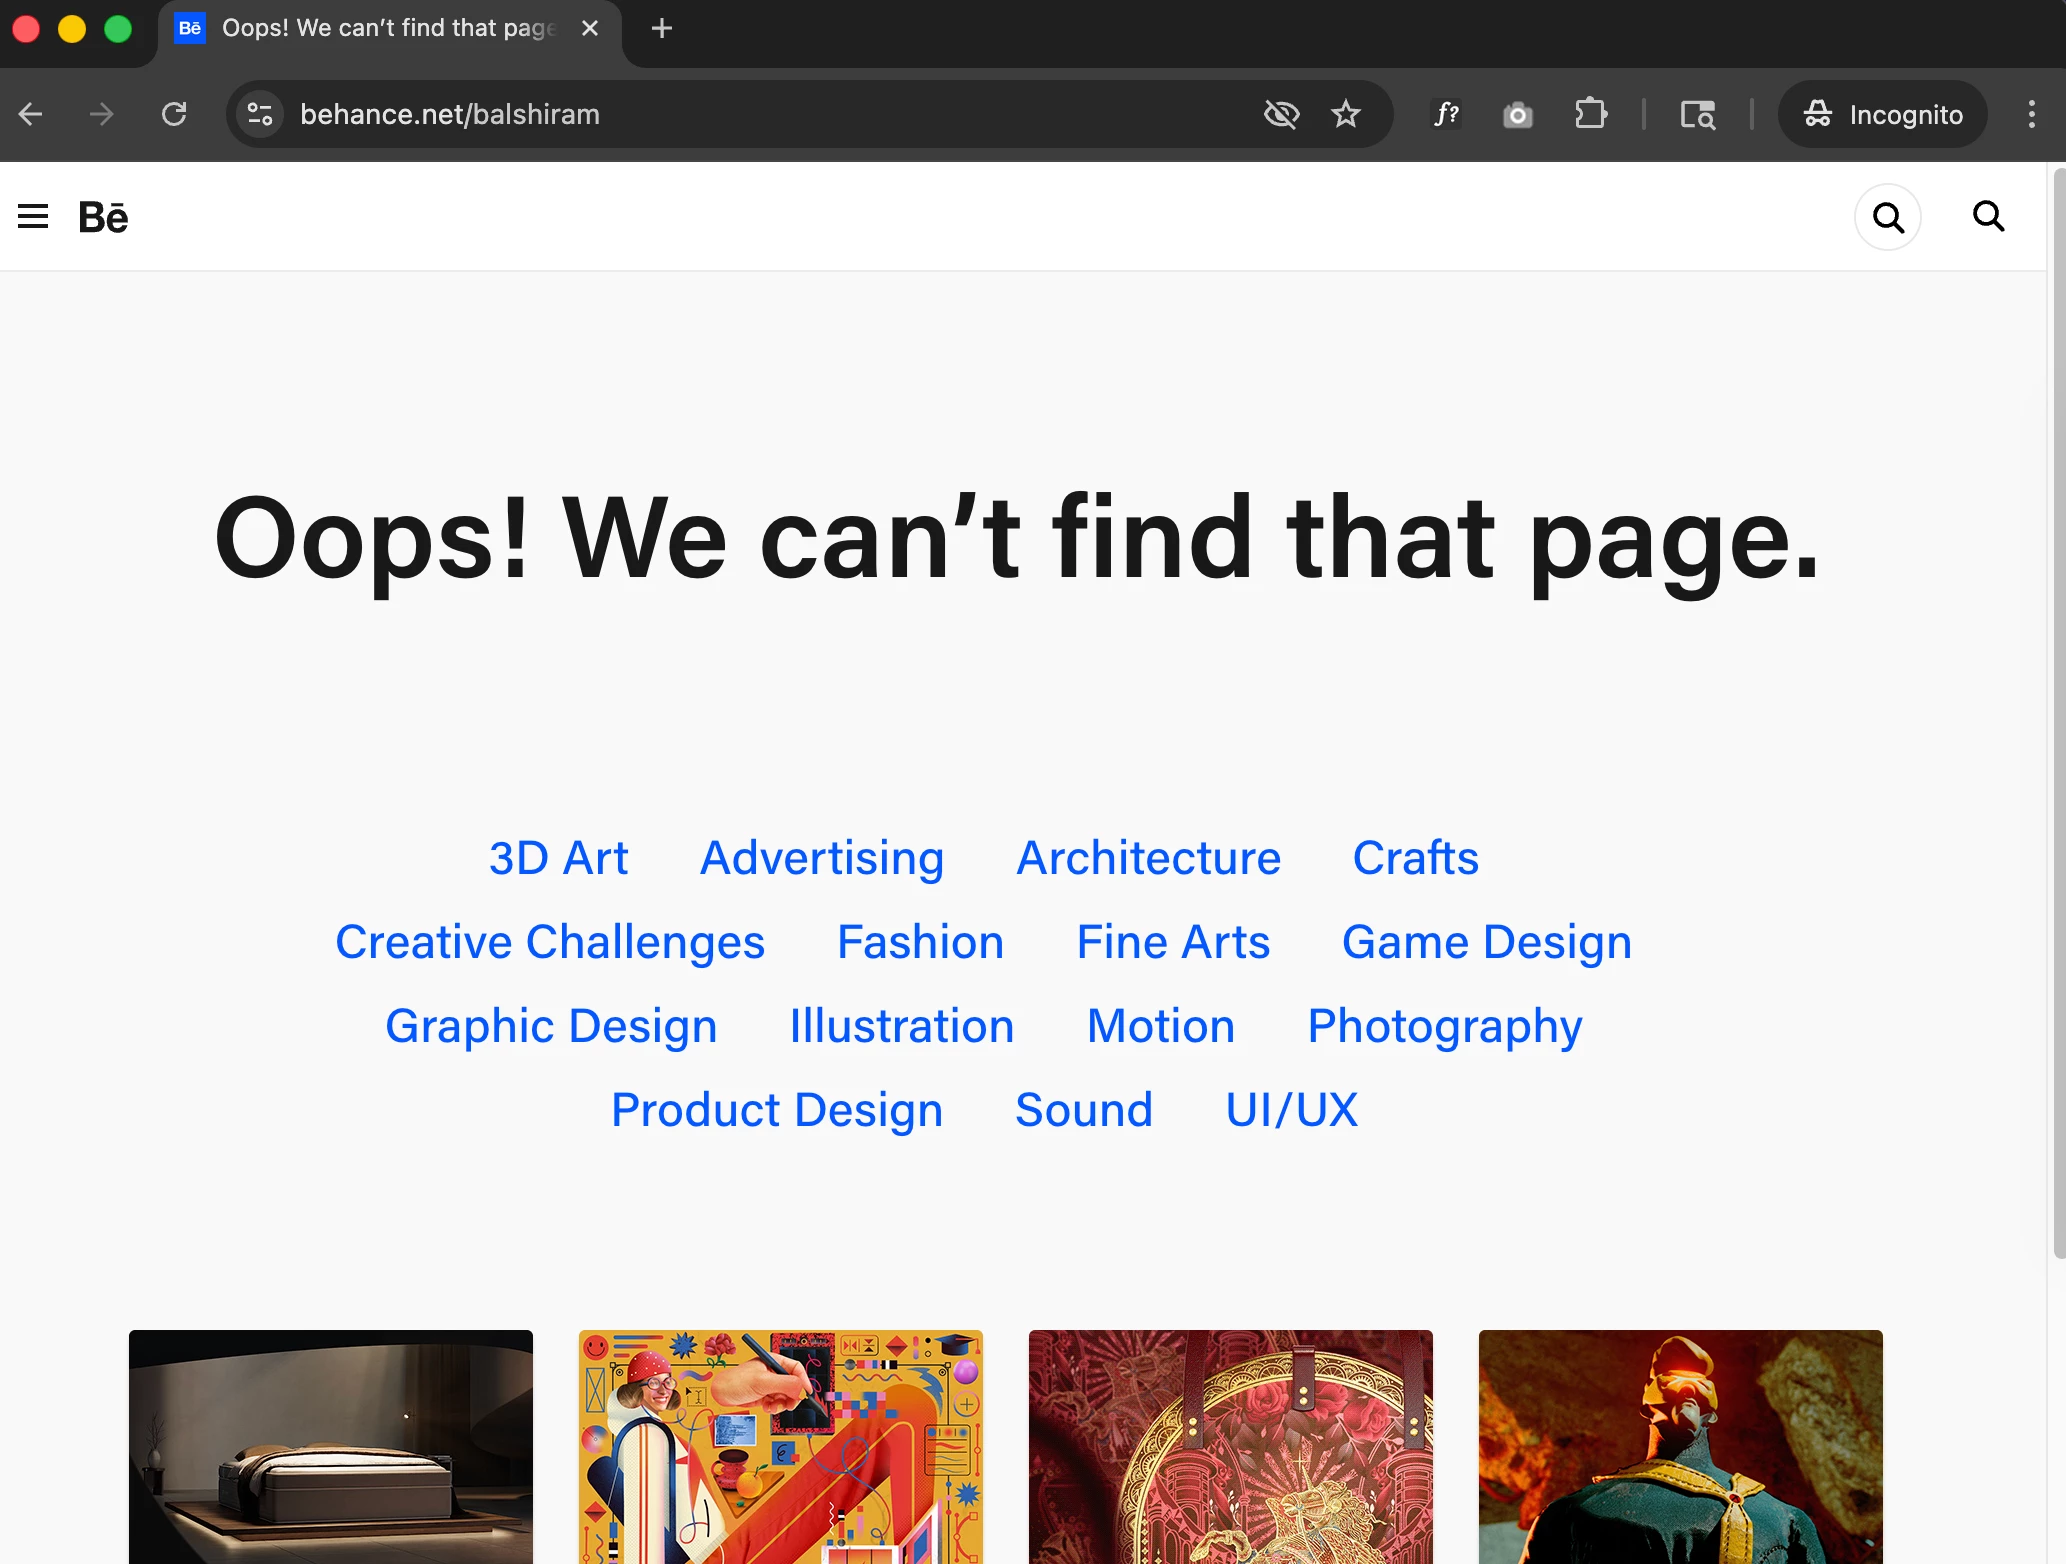Open the Extensions puzzle icon
The width and height of the screenshot is (2066, 1564).
[x=1590, y=114]
